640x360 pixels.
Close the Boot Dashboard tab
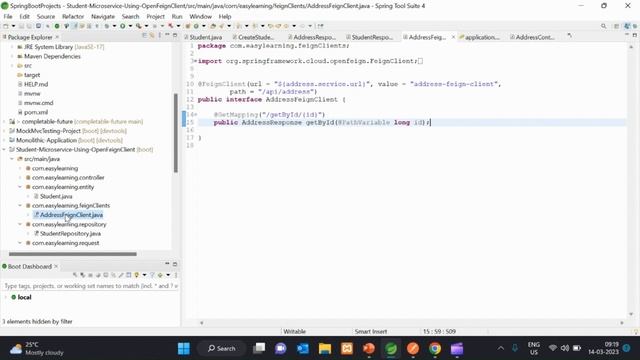56,266
